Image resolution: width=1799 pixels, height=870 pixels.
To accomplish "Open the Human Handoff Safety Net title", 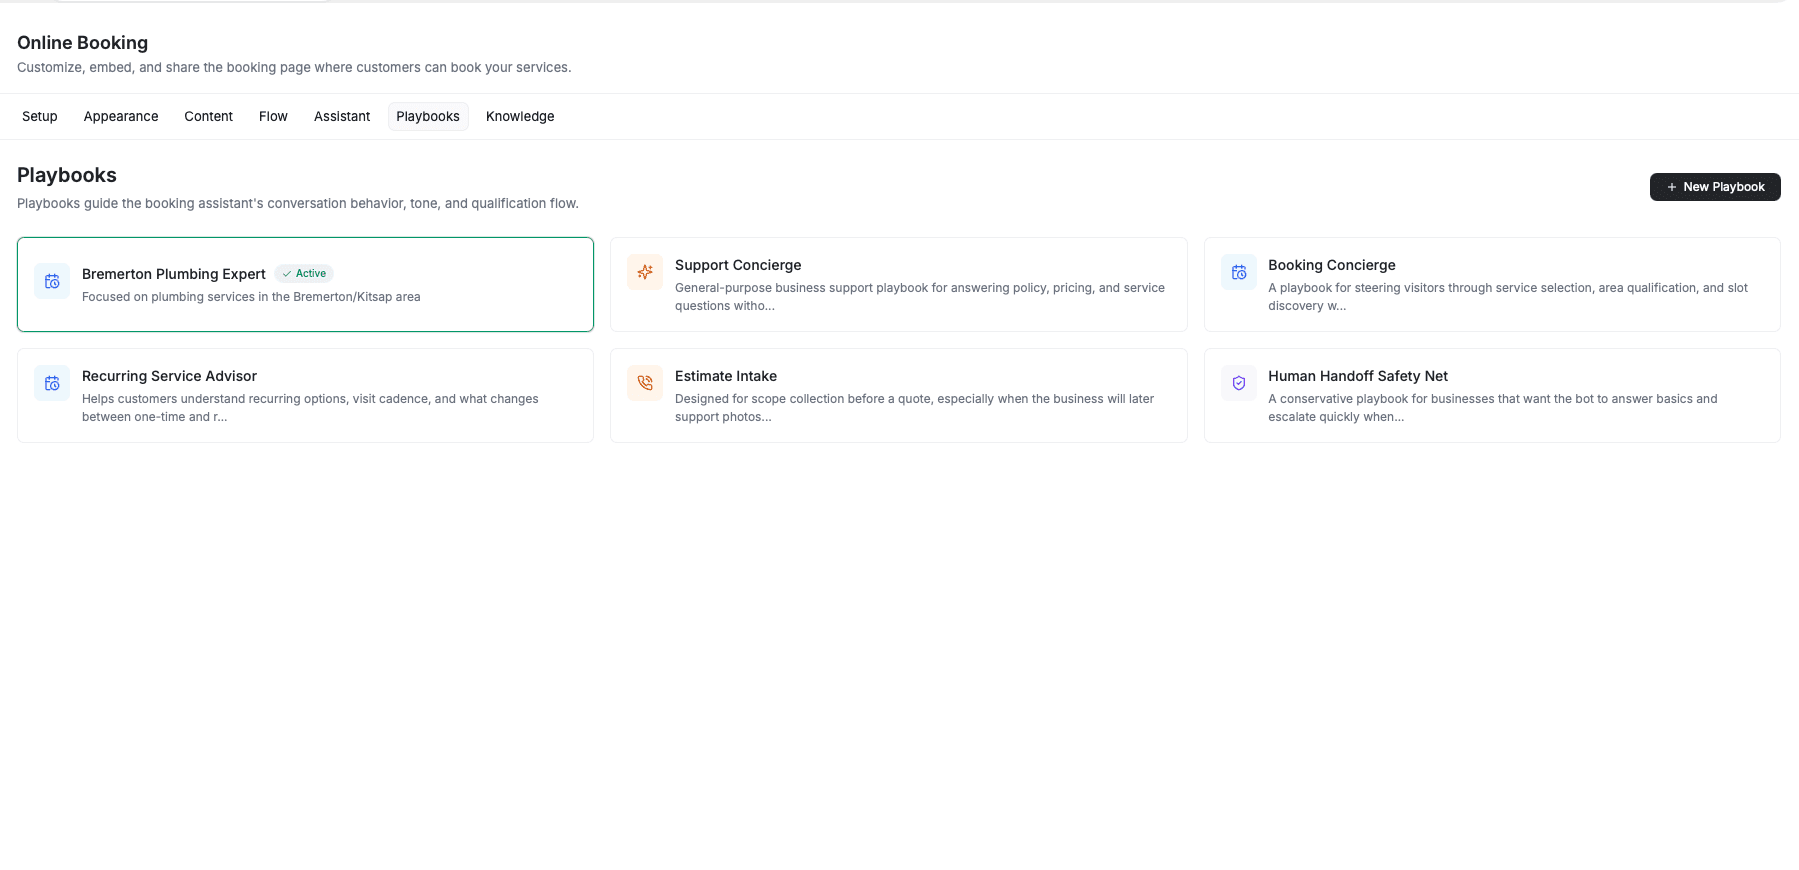I will click(x=1357, y=376).
